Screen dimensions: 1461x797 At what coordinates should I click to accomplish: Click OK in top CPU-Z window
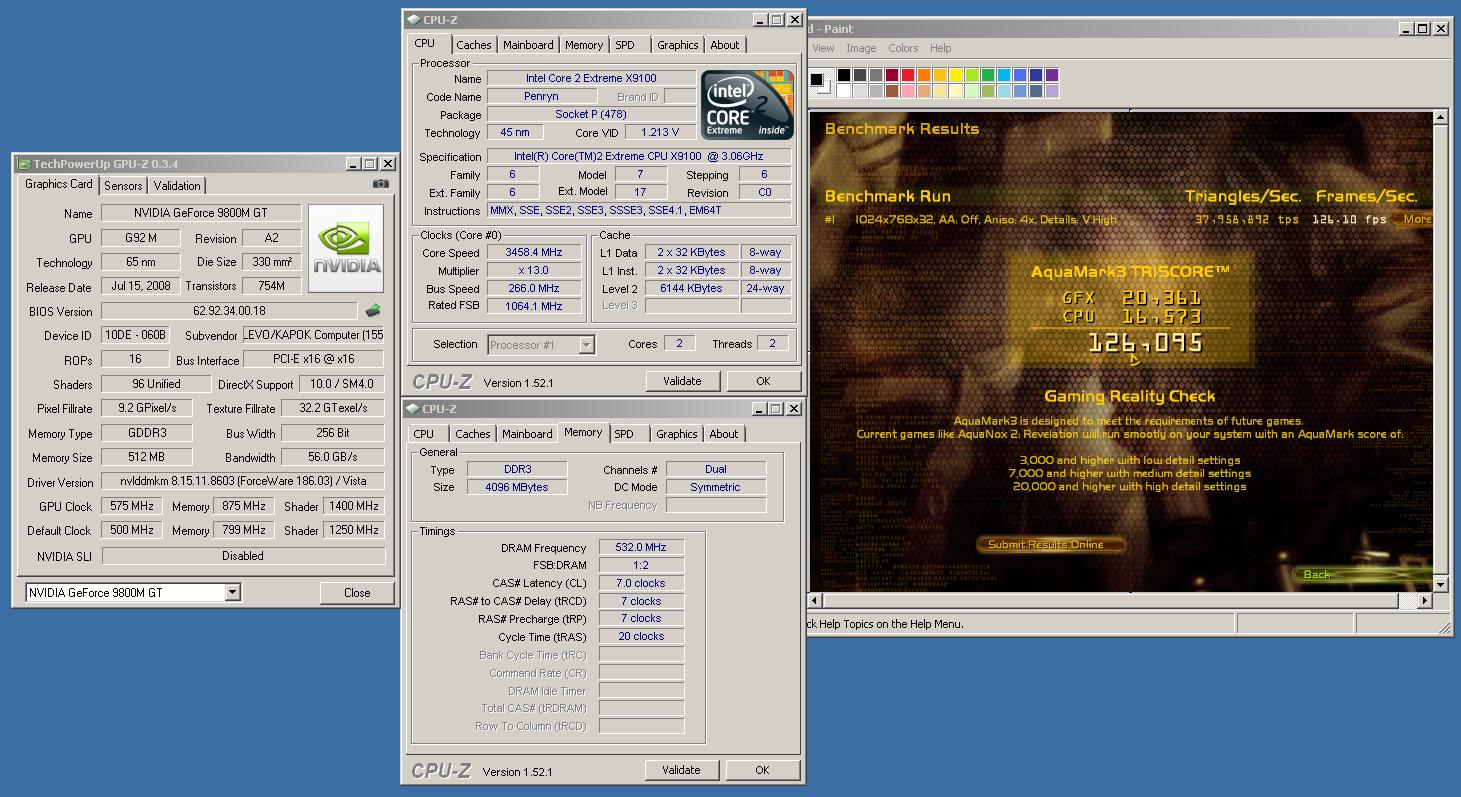763,381
